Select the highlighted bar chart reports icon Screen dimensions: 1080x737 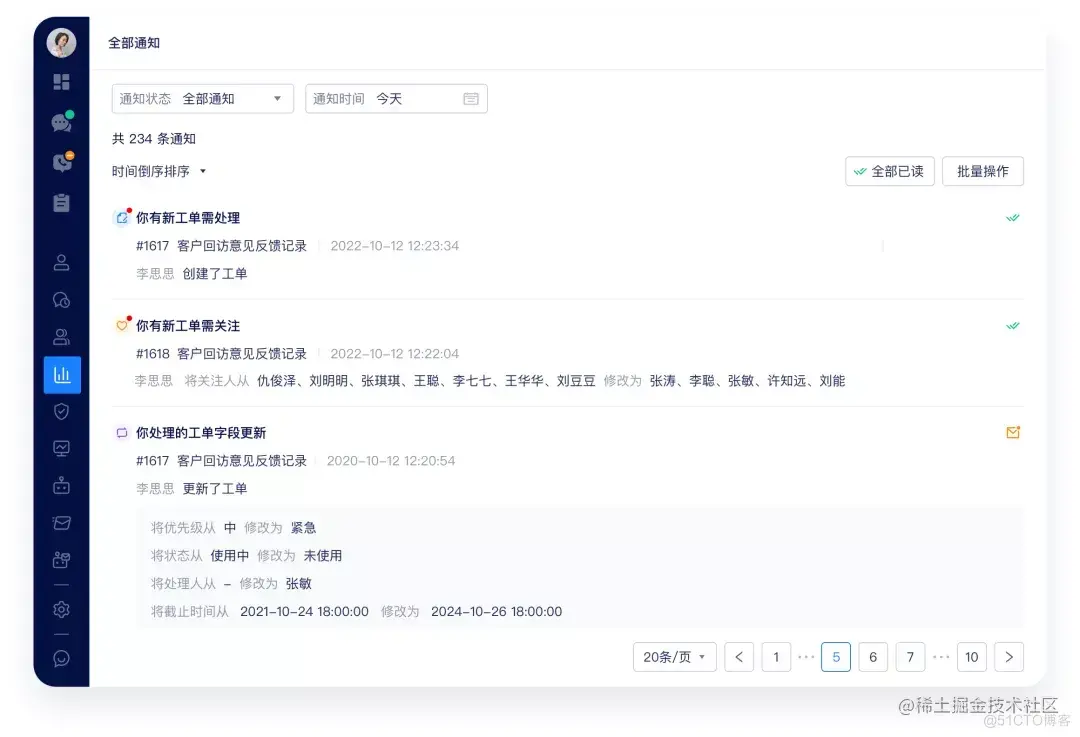pyautogui.click(x=62, y=375)
